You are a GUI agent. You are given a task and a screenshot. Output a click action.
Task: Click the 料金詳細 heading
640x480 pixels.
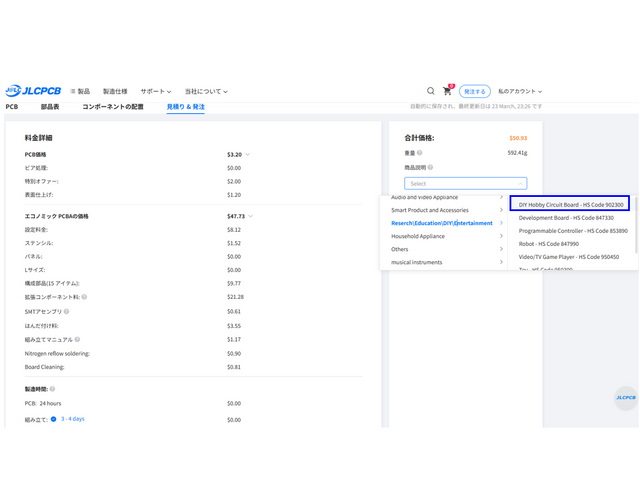point(38,138)
